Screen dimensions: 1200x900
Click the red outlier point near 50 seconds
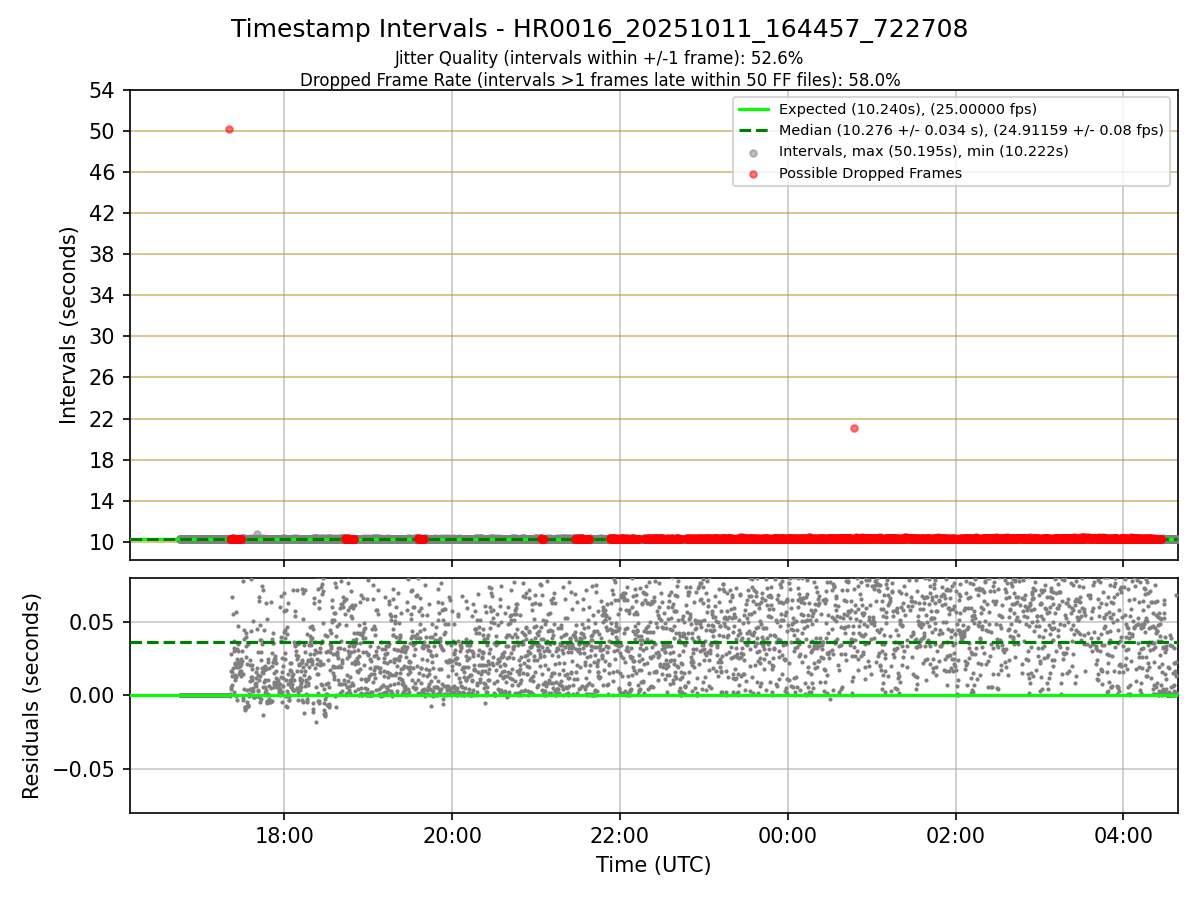coord(229,129)
